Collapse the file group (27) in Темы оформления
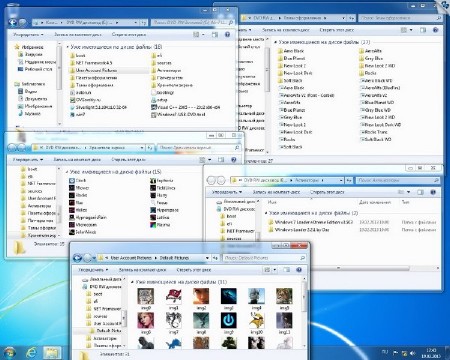450x360 pixels. [275, 42]
